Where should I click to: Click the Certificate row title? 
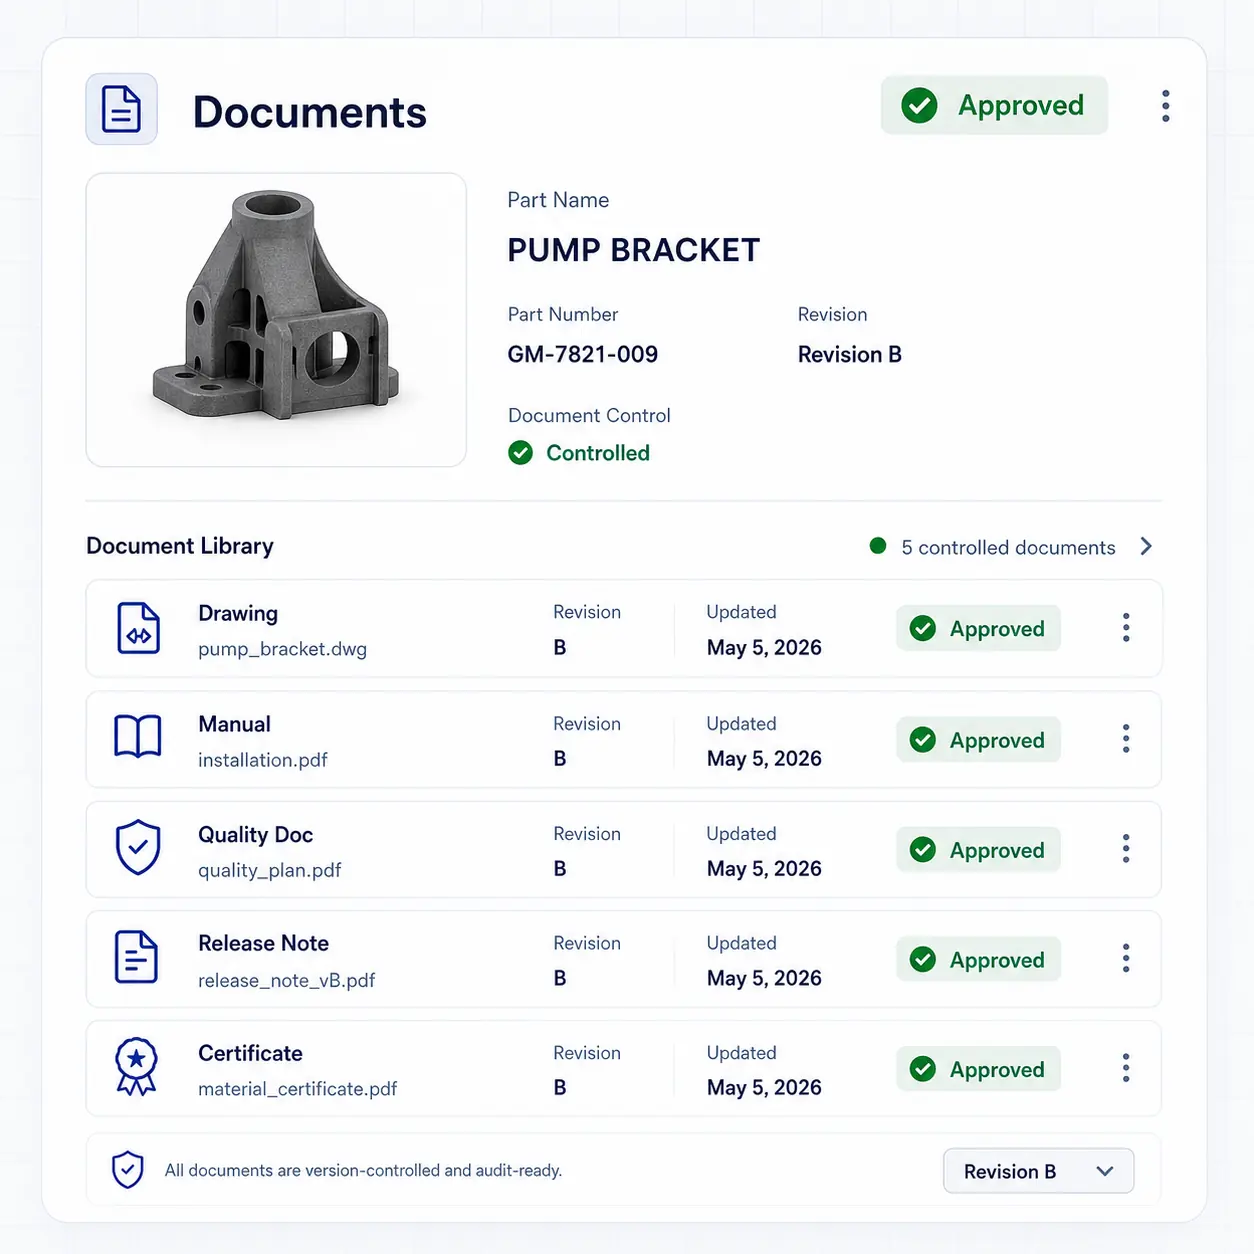251,1053
